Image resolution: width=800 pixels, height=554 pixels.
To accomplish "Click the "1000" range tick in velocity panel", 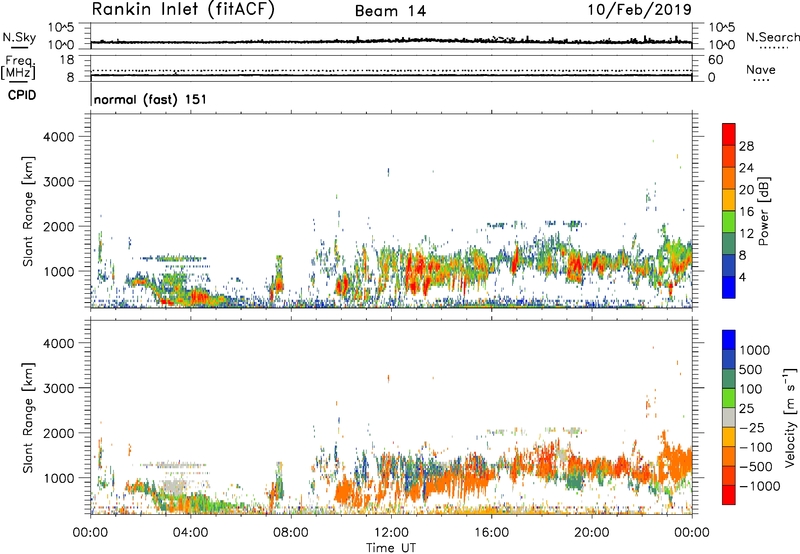I will [x=58, y=479].
